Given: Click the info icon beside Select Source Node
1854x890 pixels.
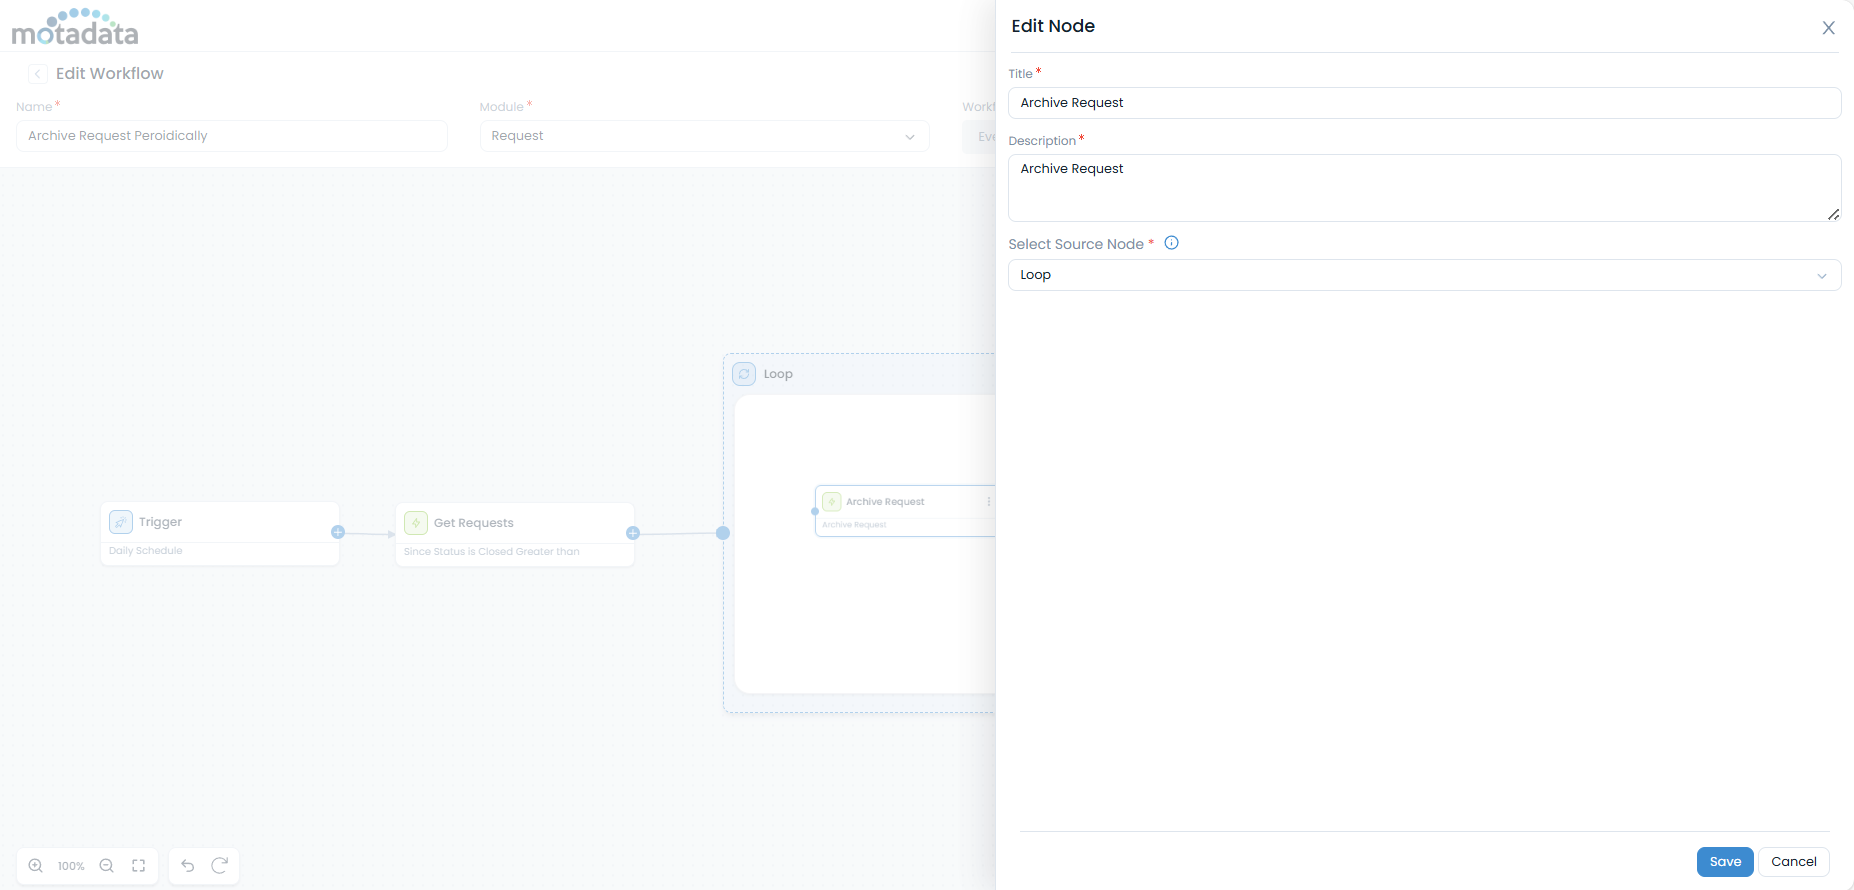Looking at the screenshot, I should point(1172,243).
